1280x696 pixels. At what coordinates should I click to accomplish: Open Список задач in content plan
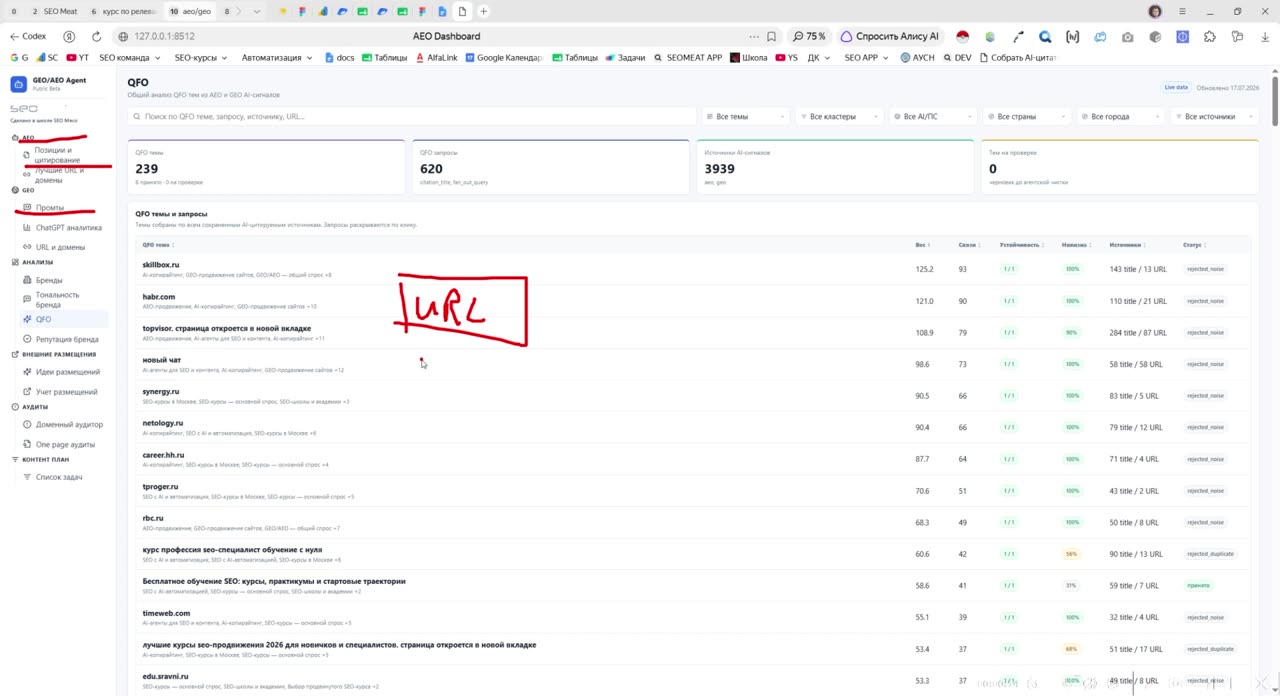(x=59, y=477)
